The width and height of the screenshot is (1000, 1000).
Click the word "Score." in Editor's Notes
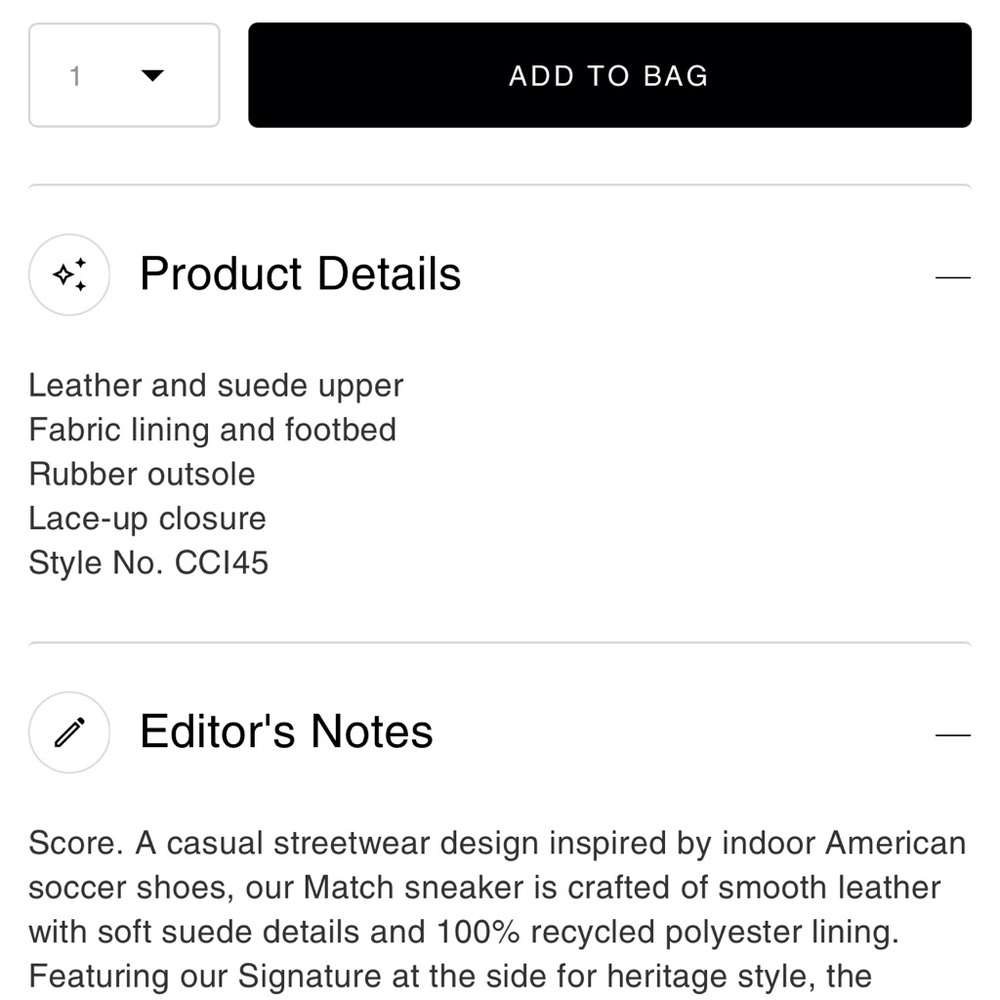click(x=76, y=844)
